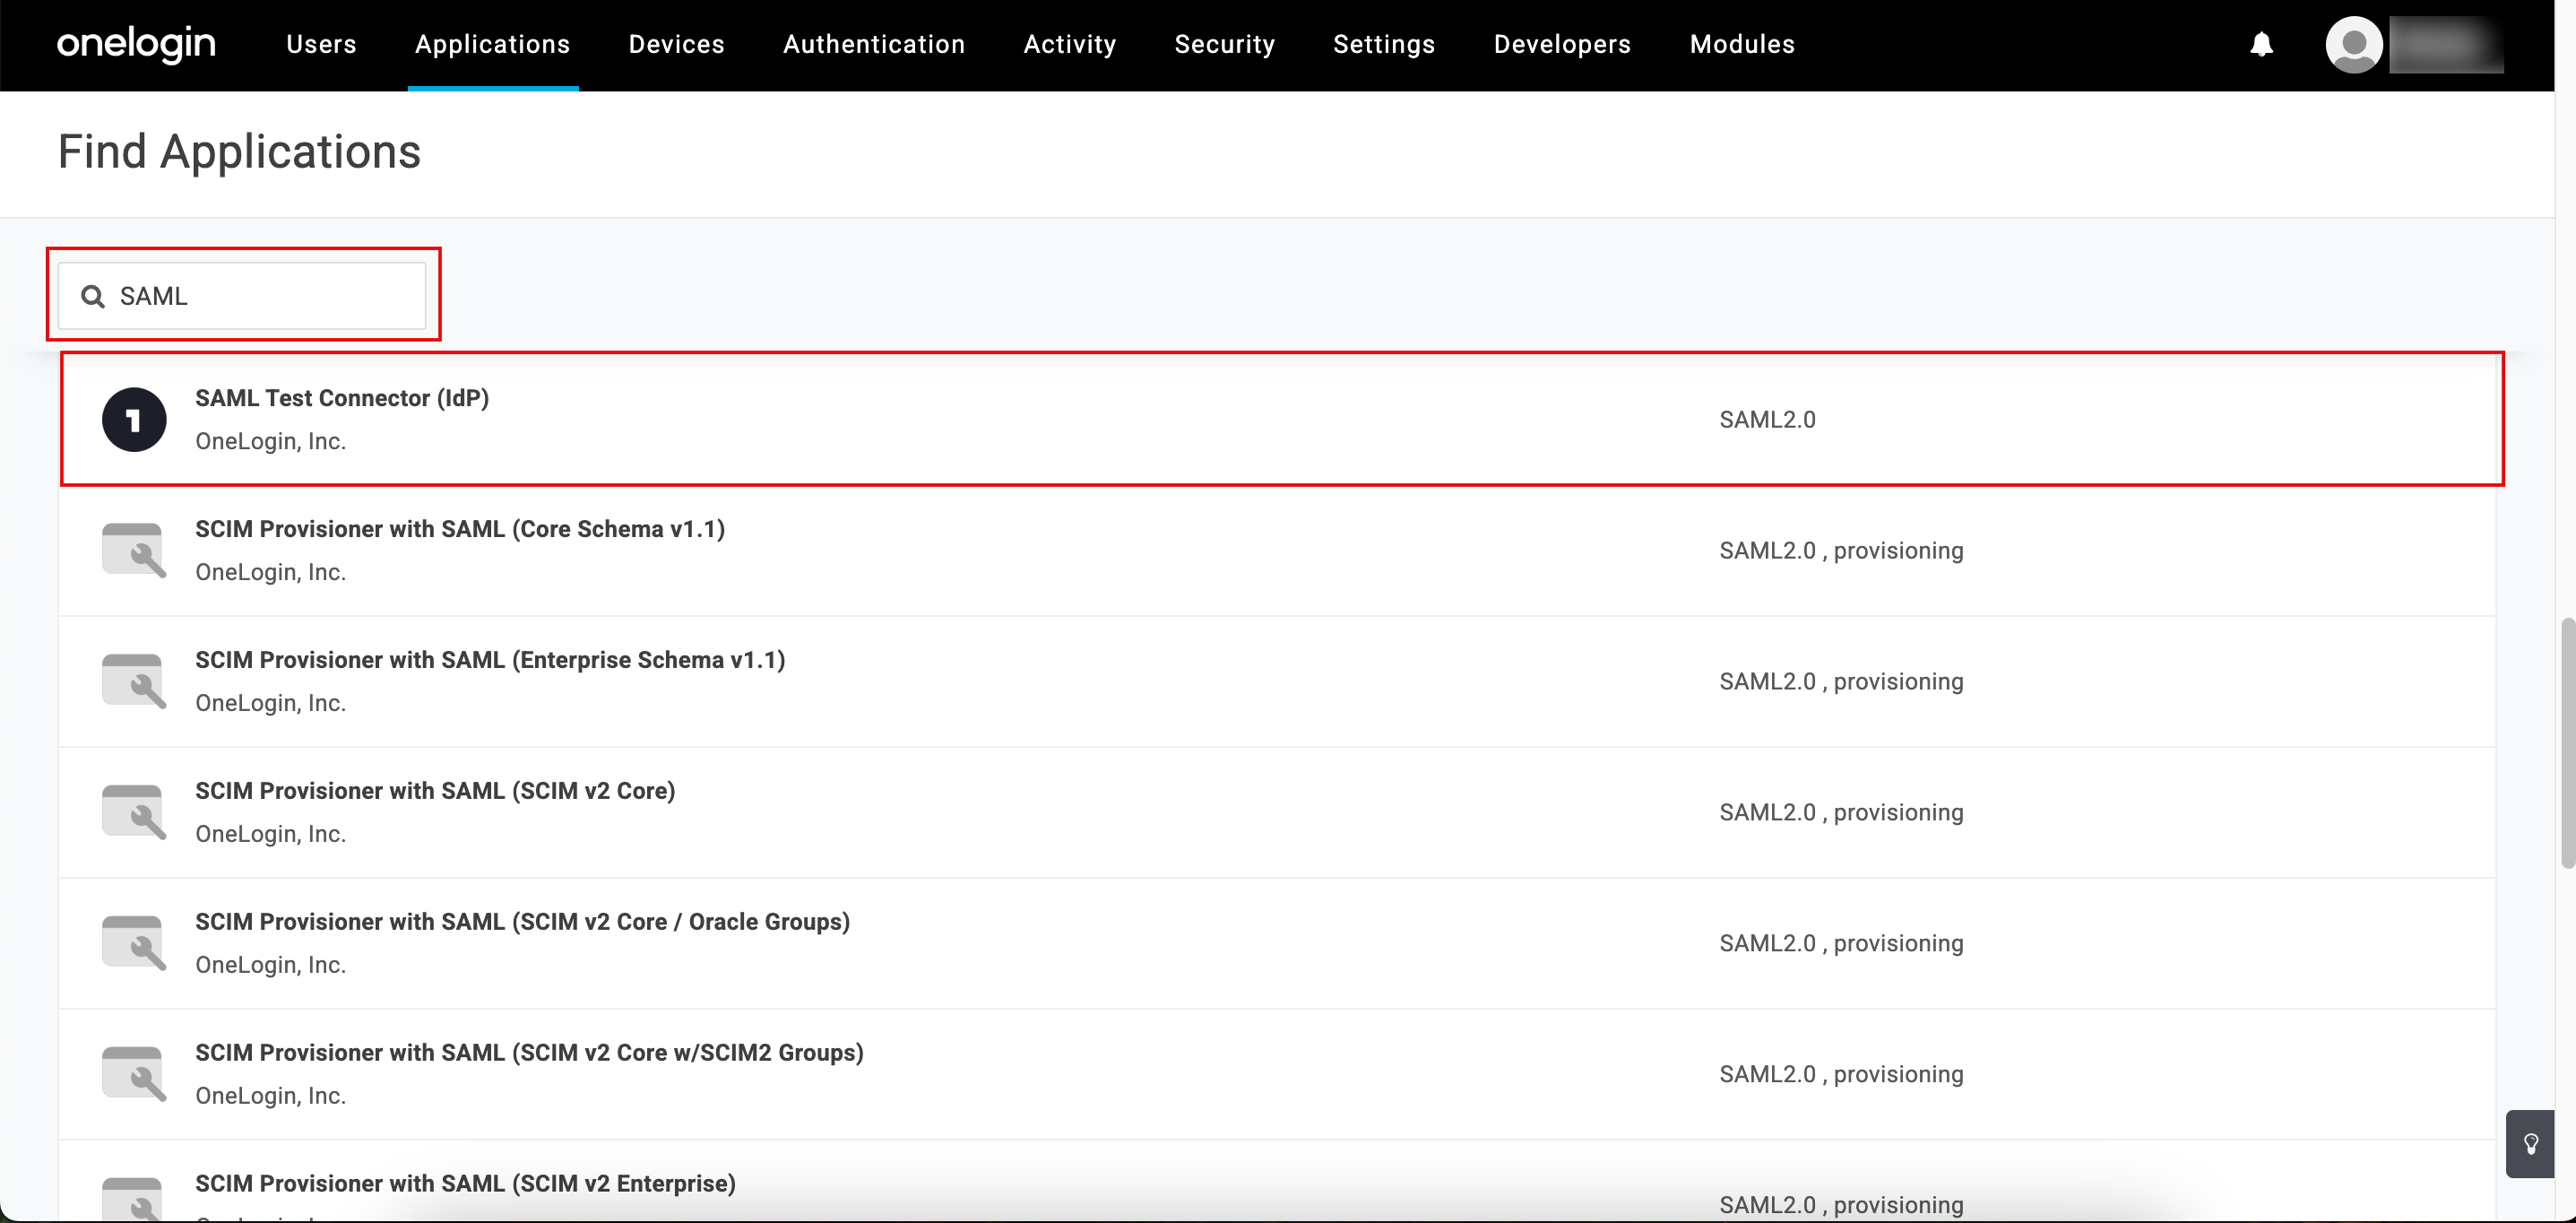Viewport: 2576px width, 1223px height.
Task: Click the search magnifier icon
Action: pyautogui.click(x=93, y=296)
